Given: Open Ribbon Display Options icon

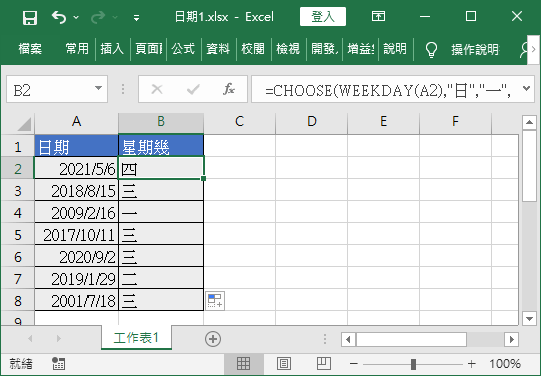Looking at the screenshot, I should [x=378, y=16].
